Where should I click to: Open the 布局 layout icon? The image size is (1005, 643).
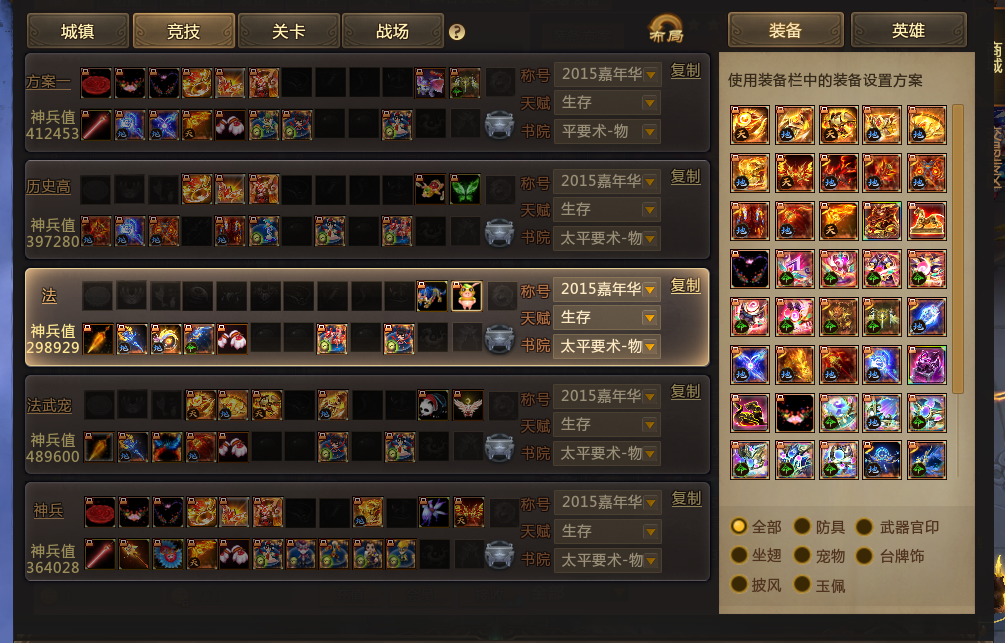(666, 29)
